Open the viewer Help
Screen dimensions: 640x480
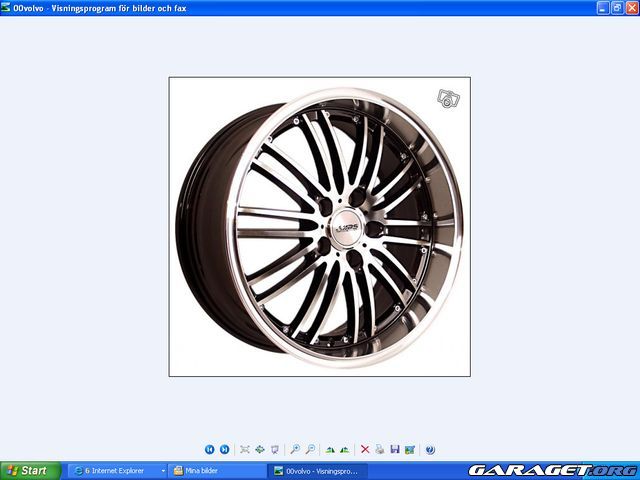click(x=430, y=449)
